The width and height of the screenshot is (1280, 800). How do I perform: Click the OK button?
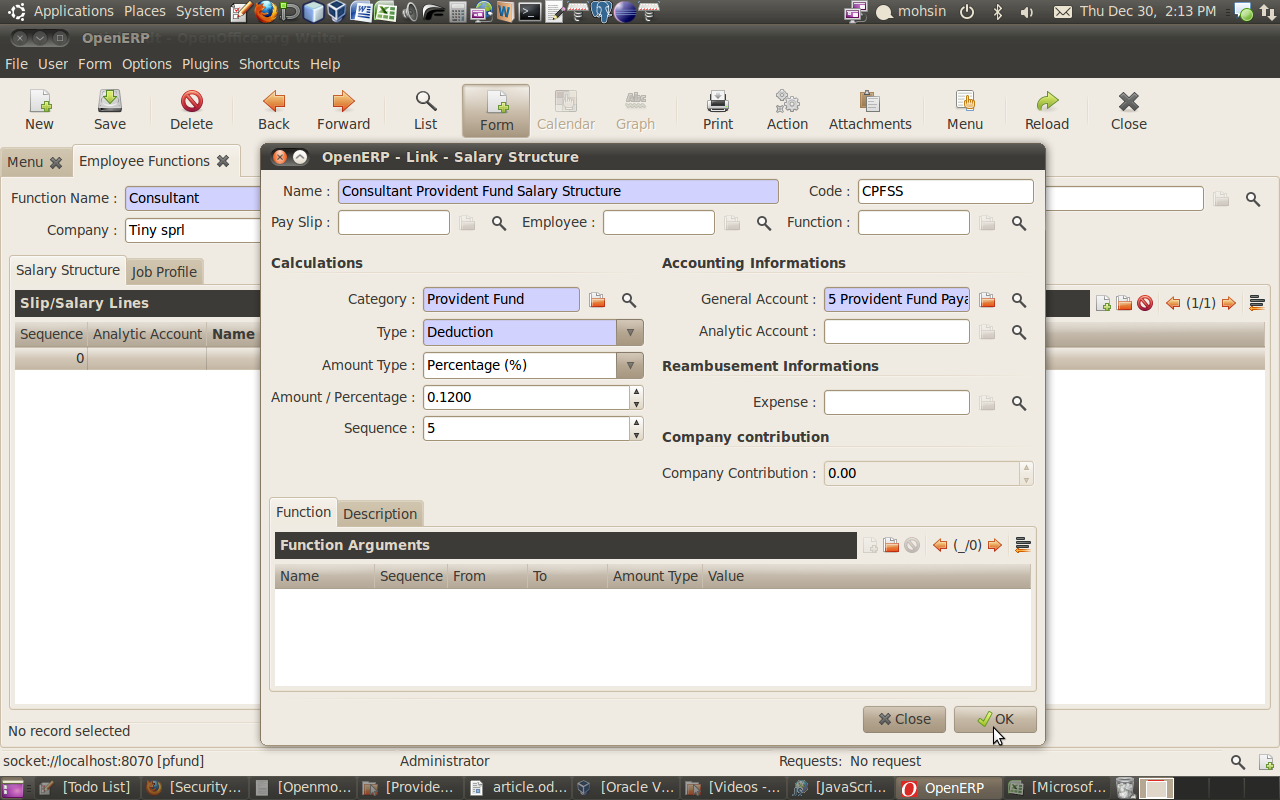point(995,719)
